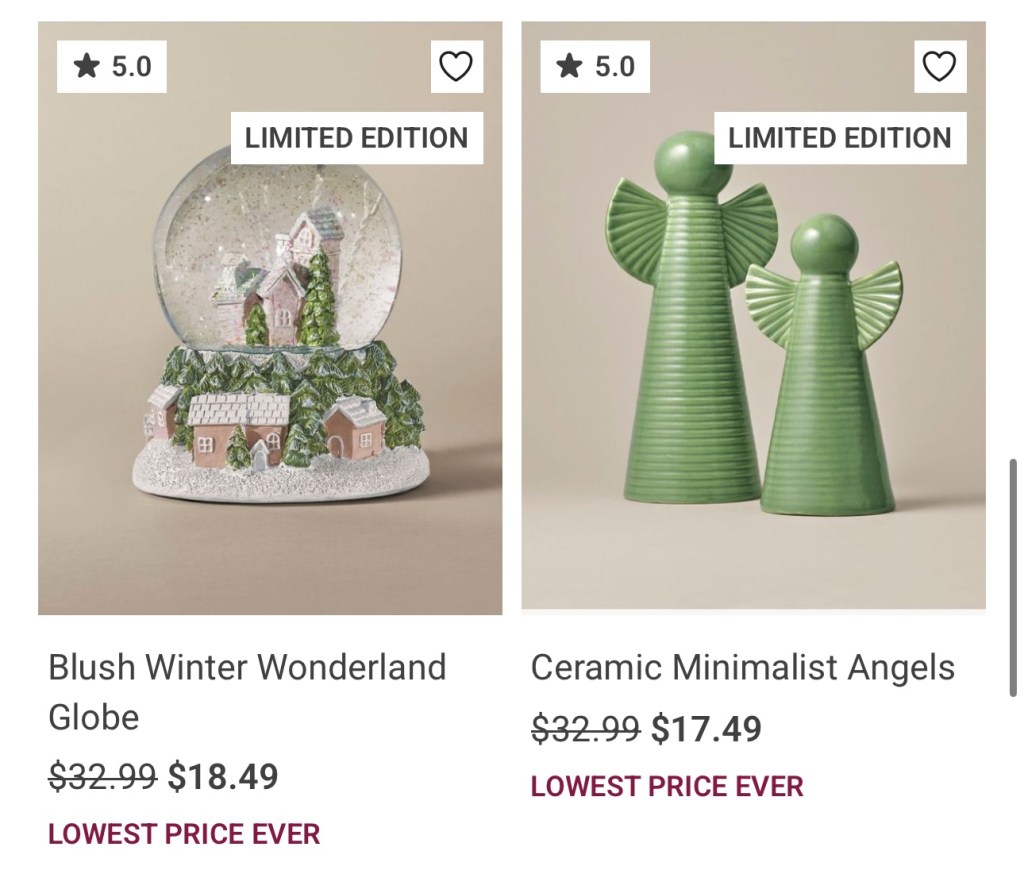The height and width of the screenshot is (893, 1024).
Task: Tap Lowest Price Ever under the snow globe
Action: tap(184, 834)
